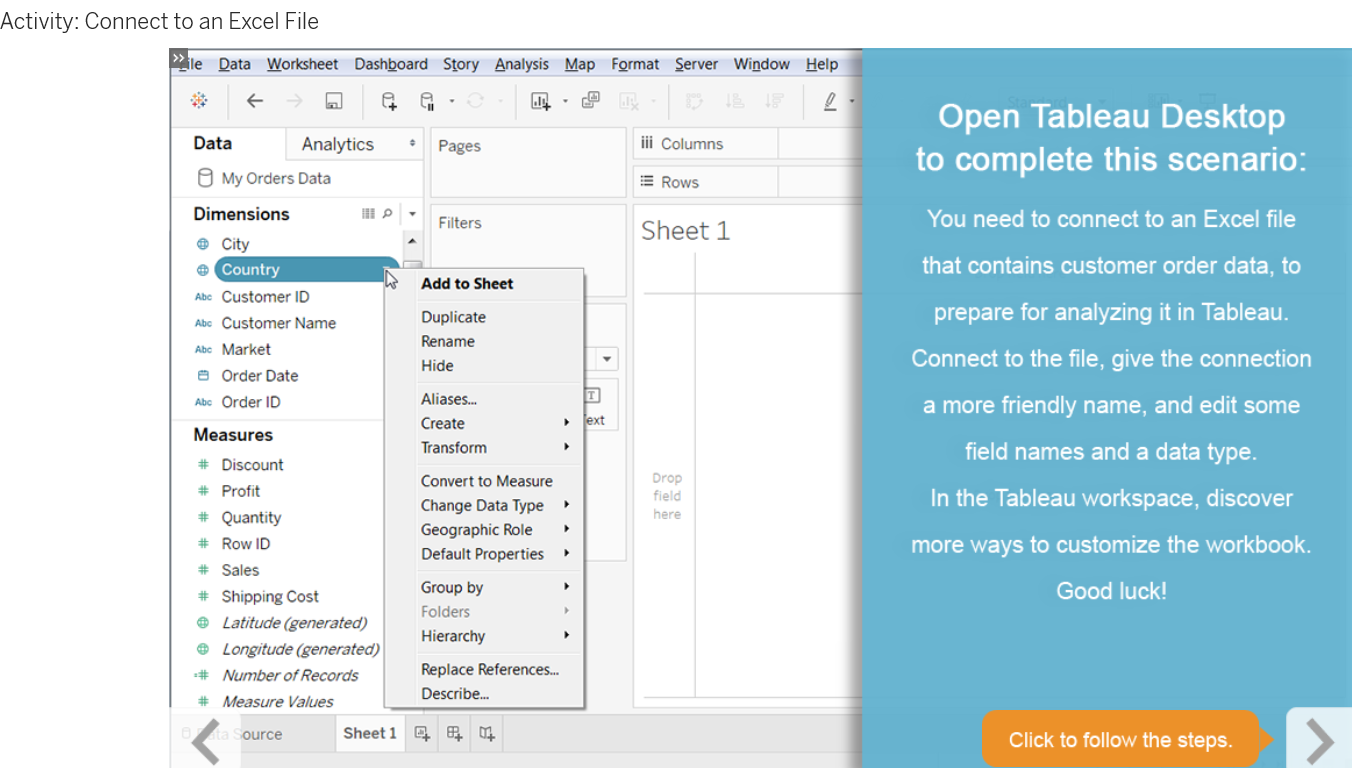1352x768 pixels.
Task: Switch to the Analytics tab
Action: 338,144
